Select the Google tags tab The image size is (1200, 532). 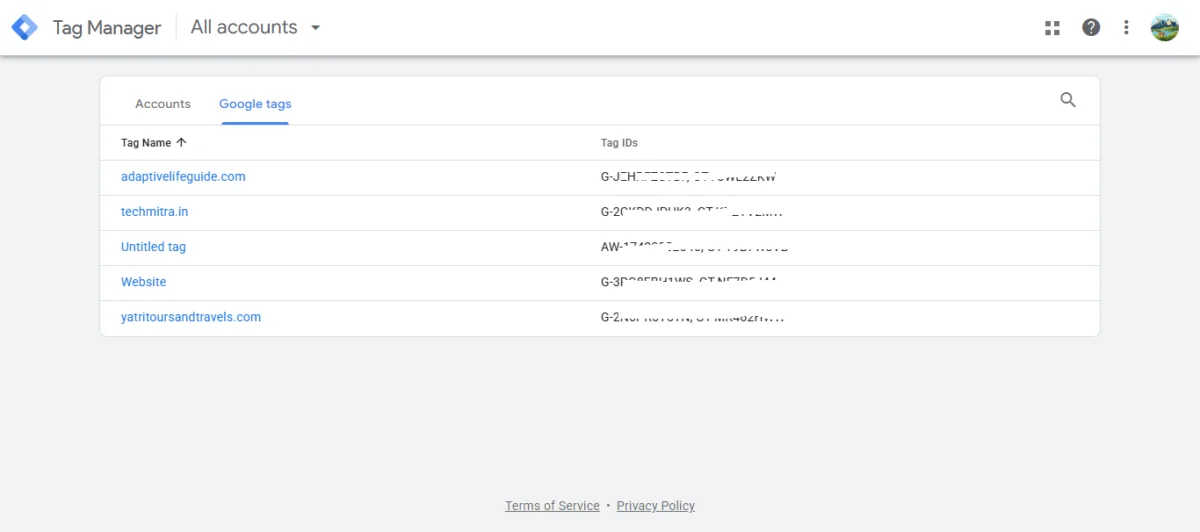tap(255, 104)
